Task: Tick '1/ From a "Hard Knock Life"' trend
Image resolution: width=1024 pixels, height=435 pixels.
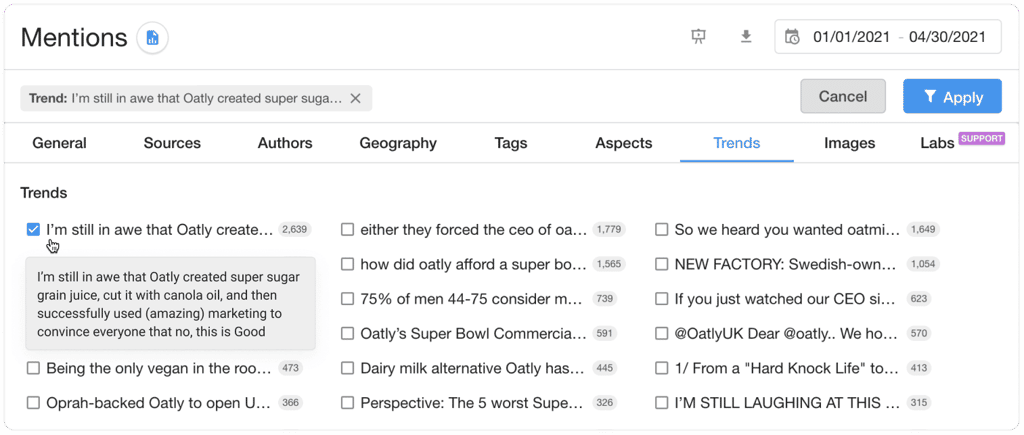Action: [x=662, y=368]
